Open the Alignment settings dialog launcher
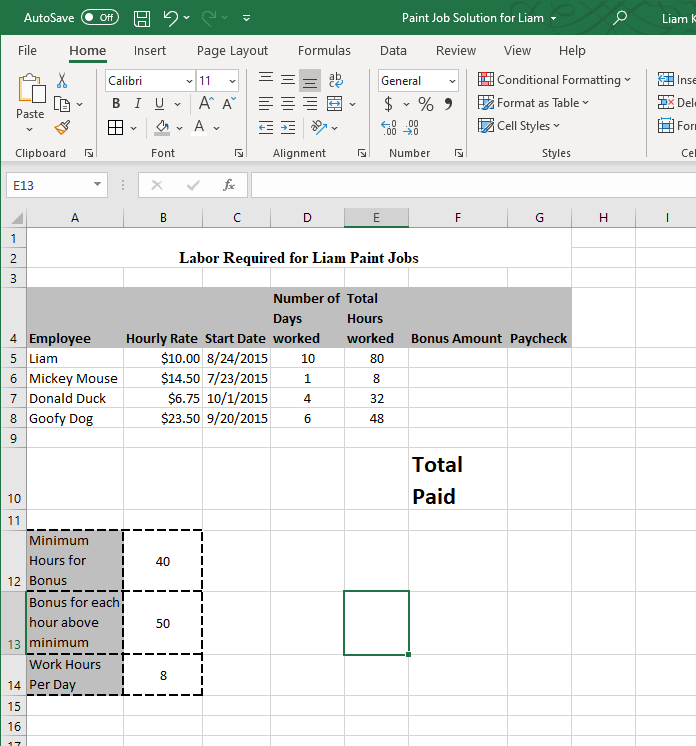The width and height of the screenshot is (696, 746). (362, 153)
